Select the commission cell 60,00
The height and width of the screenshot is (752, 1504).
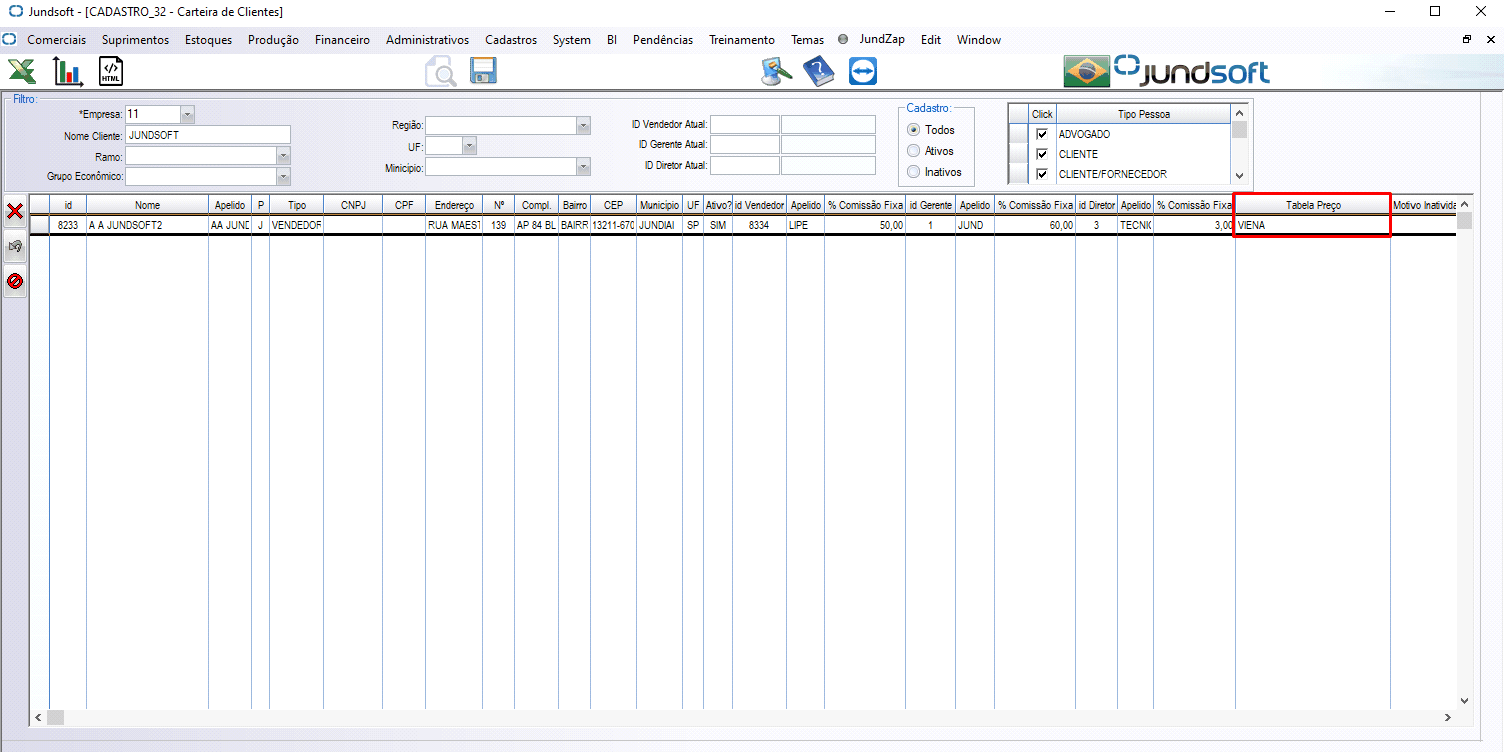click(x=1035, y=225)
